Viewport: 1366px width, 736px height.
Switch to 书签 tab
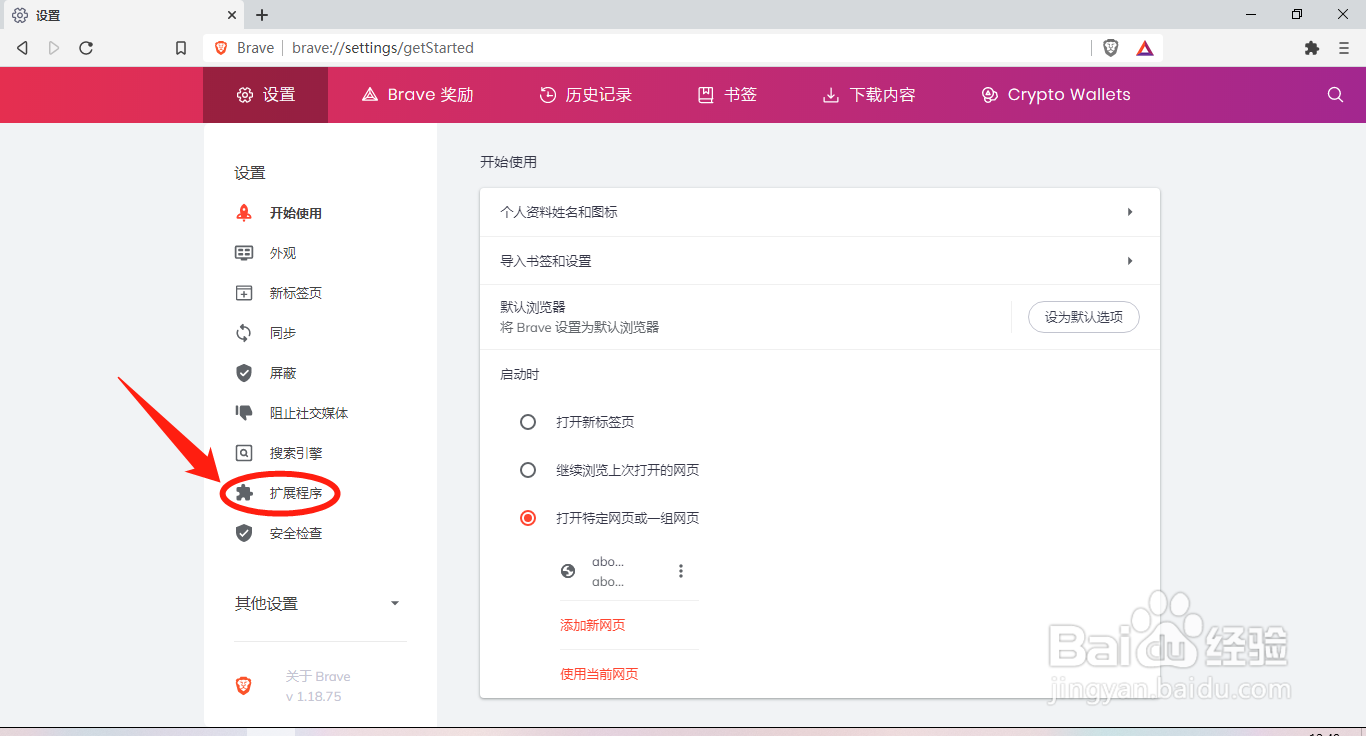(x=727, y=95)
